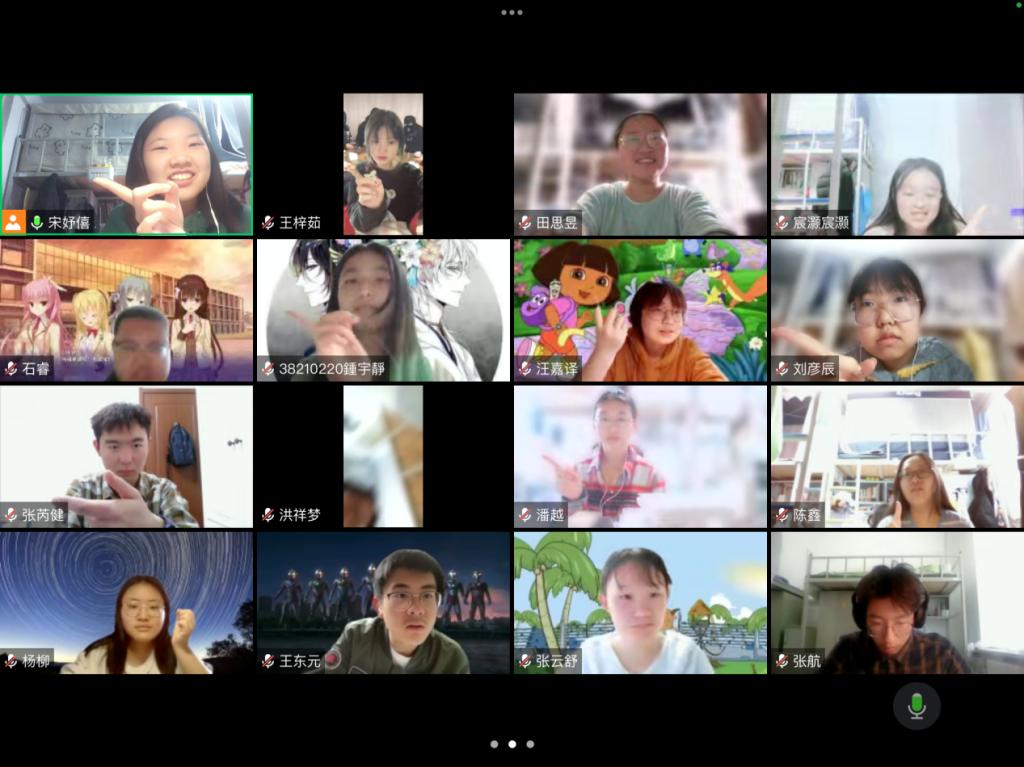Click the muted mic icon beside 张航

[782, 661]
